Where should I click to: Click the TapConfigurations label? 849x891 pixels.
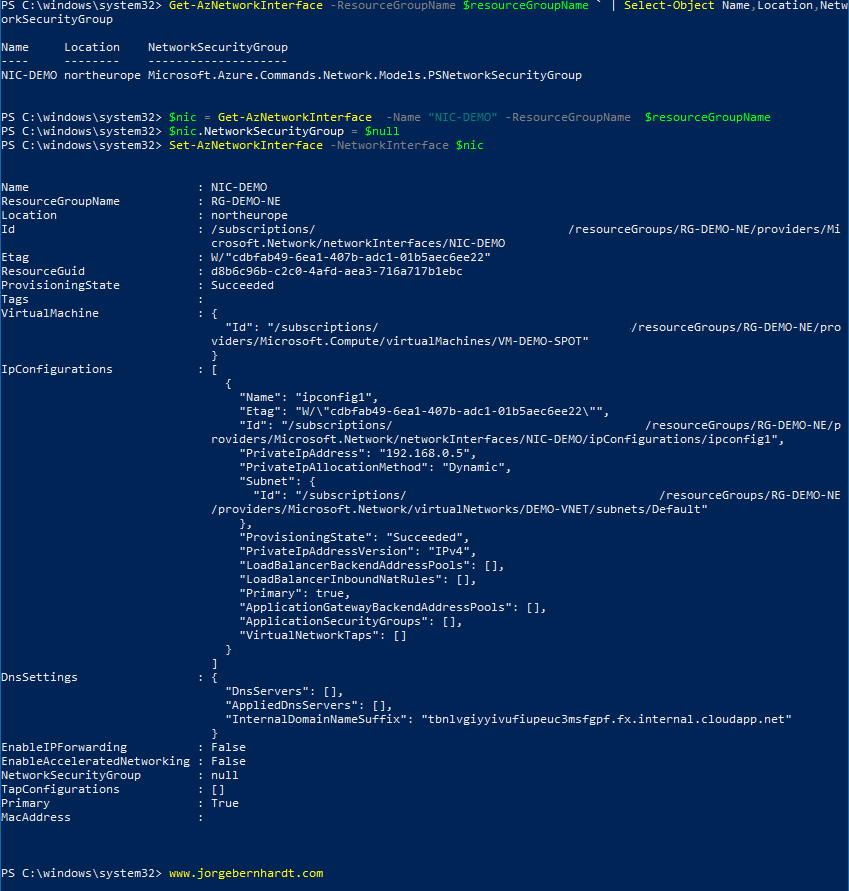coord(60,789)
